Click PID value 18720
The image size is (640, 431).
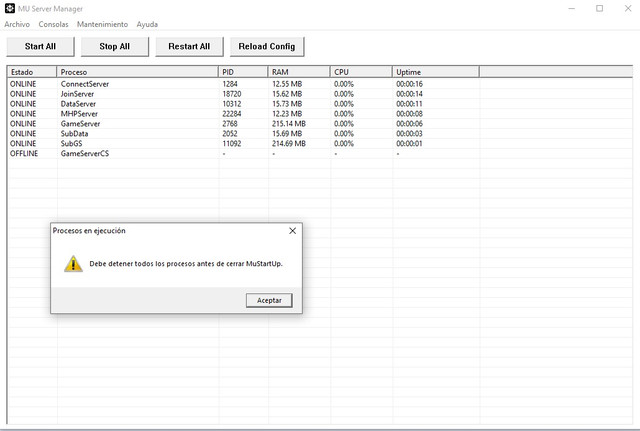232,94
